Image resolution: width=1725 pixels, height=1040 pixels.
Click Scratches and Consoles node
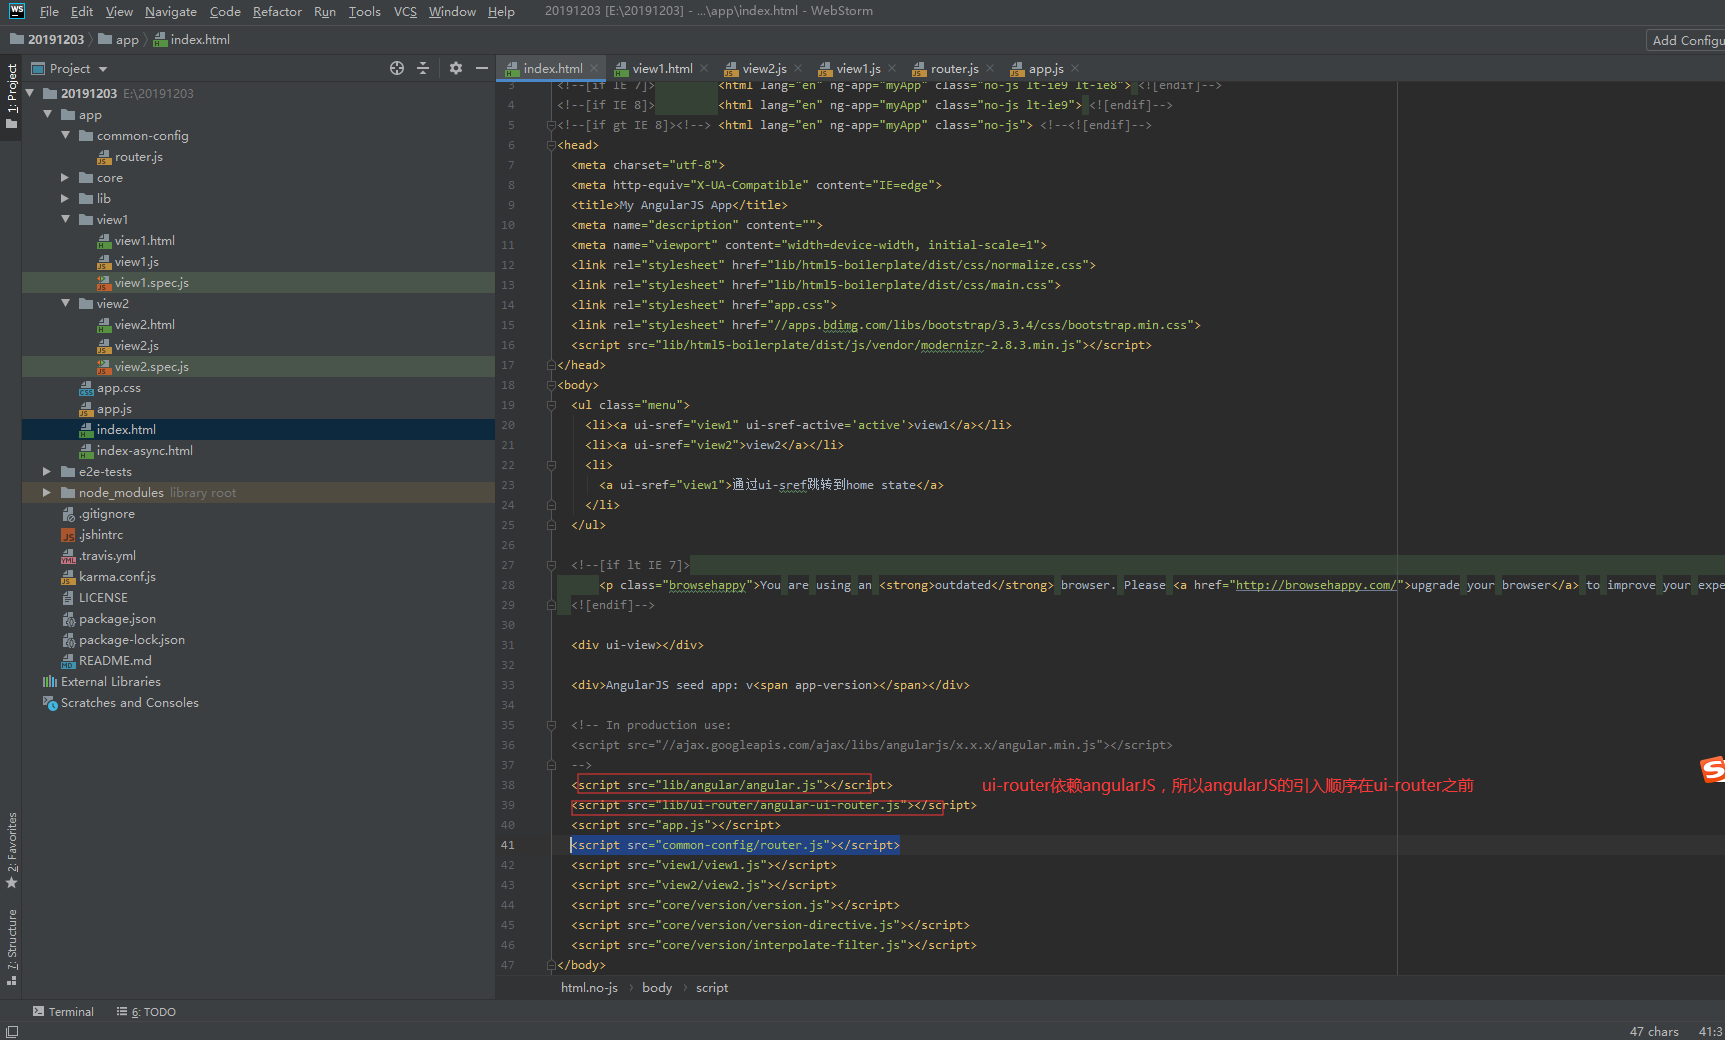129,702
